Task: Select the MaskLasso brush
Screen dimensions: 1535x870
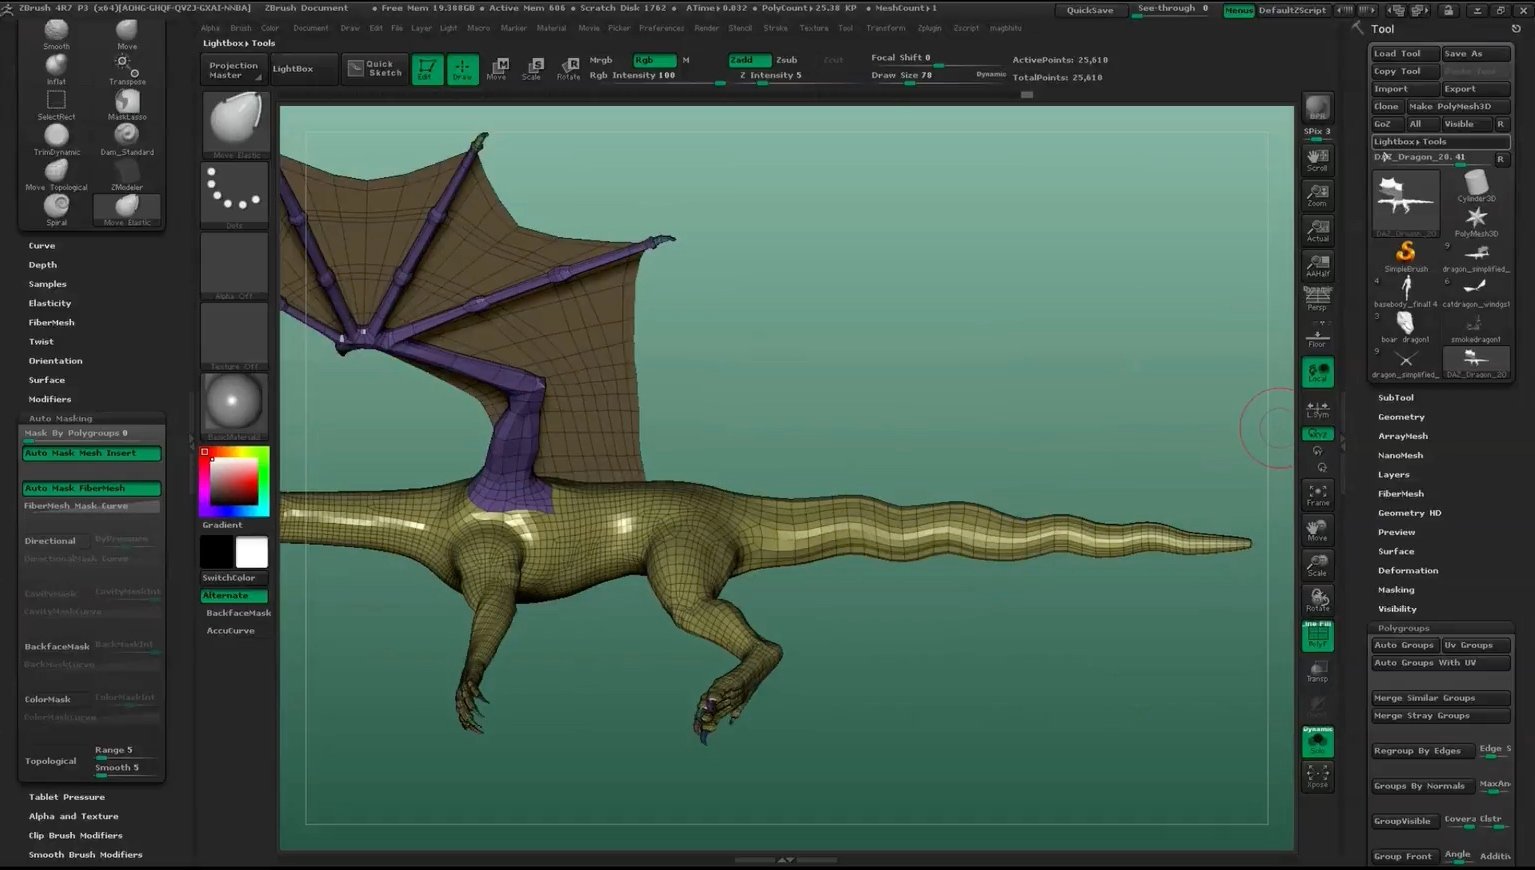Action: point(127,104)
